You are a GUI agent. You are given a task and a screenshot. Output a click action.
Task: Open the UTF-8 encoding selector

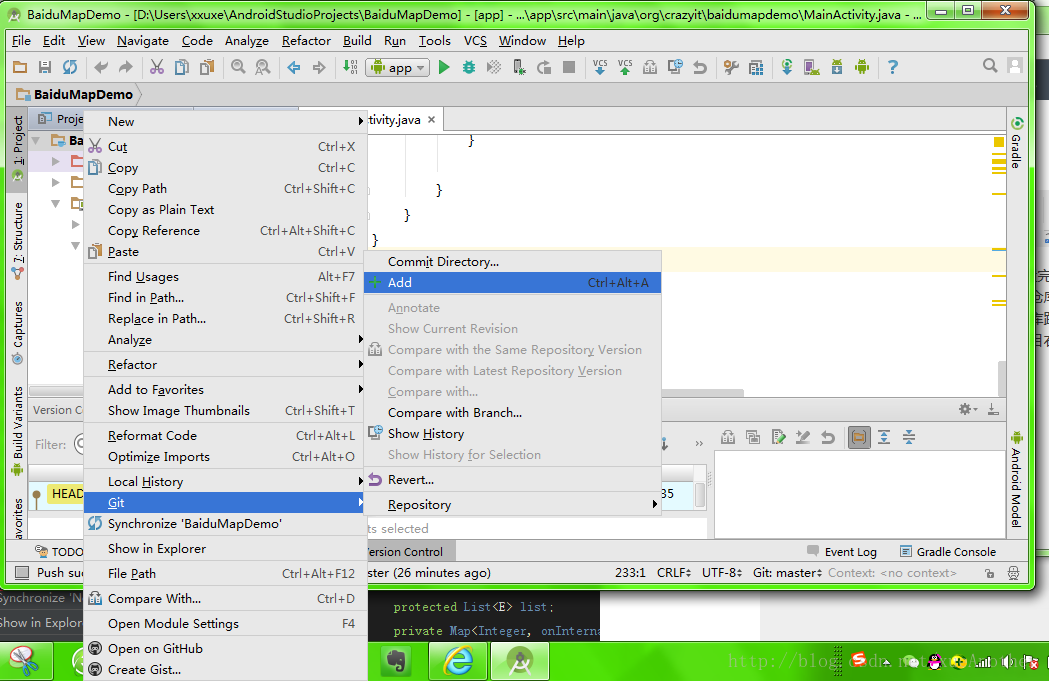722,573
